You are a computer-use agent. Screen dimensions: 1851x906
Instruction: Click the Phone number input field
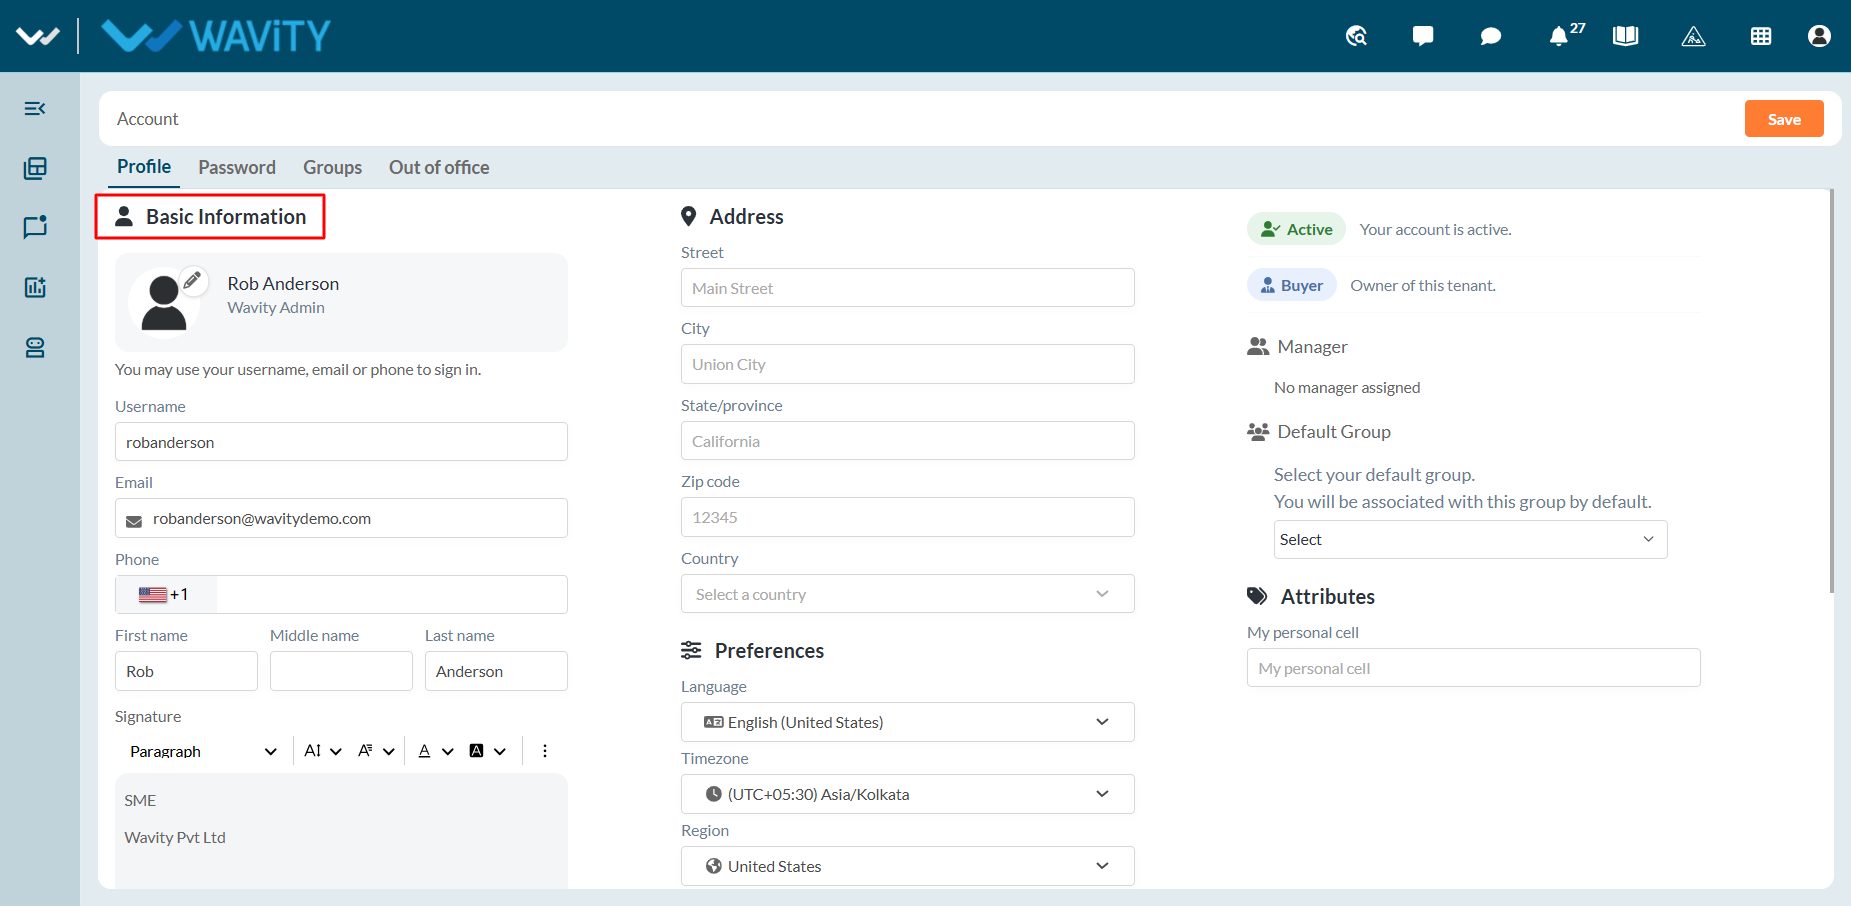point(392,594)
